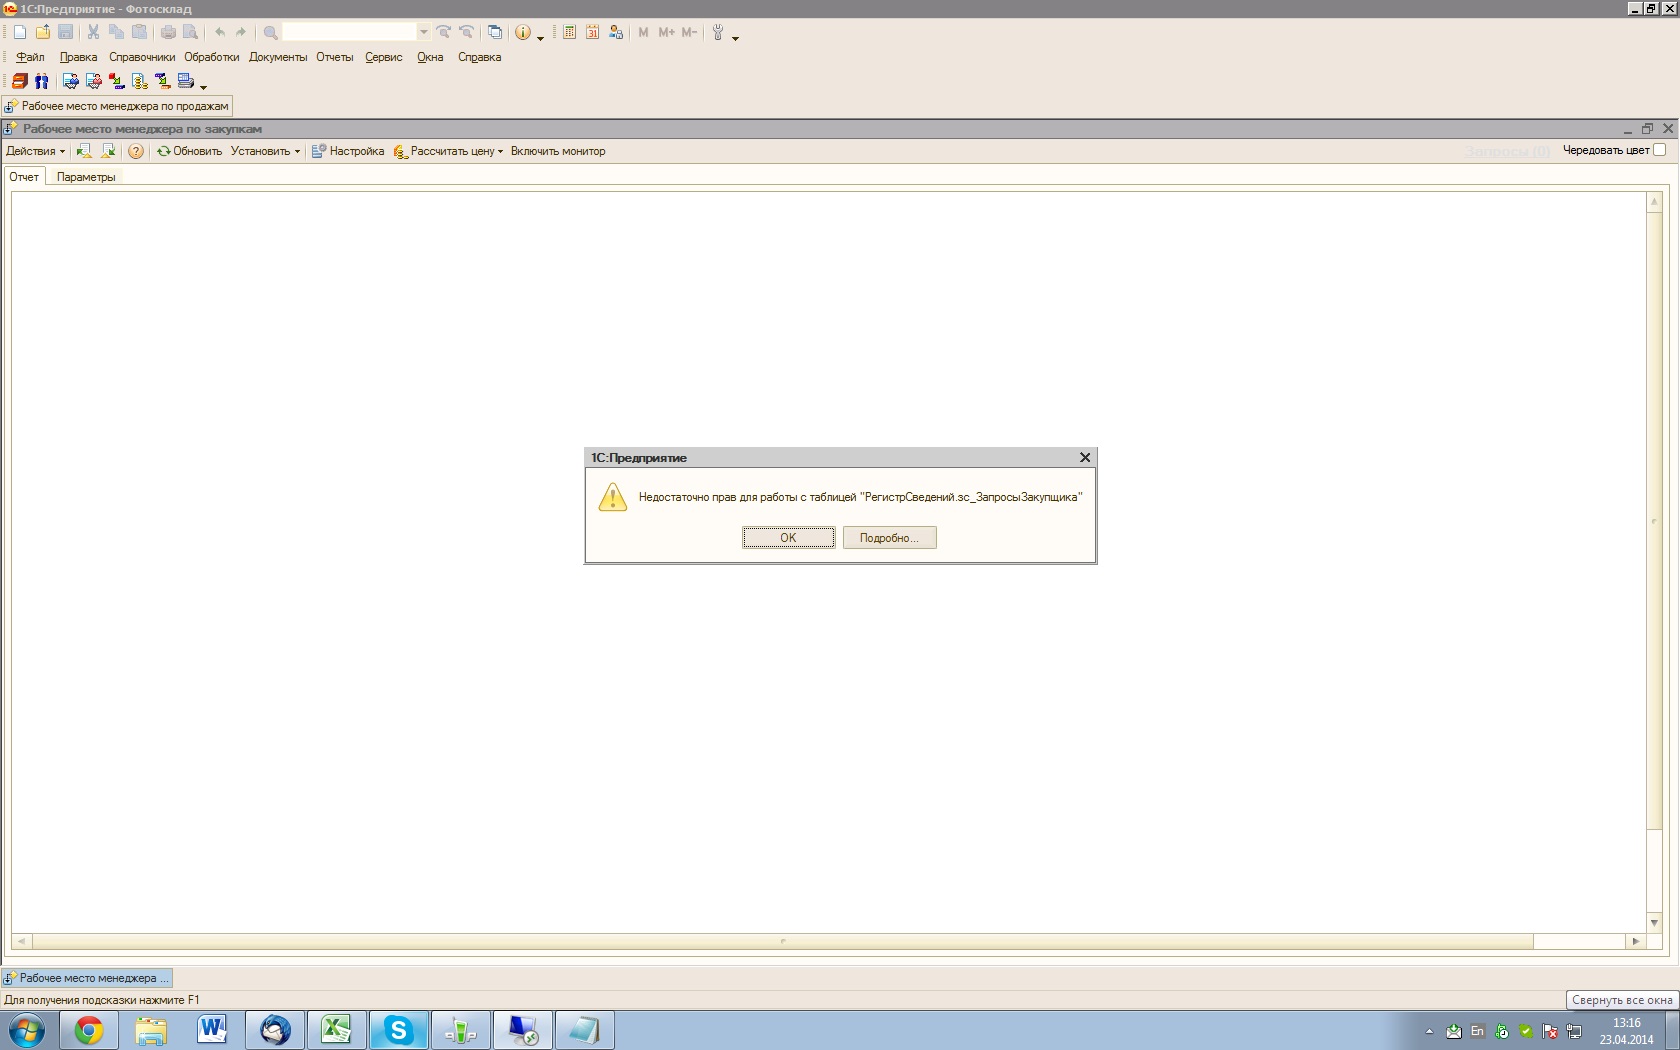Click the Обновить button
Screen dimensions: 1680x1050
189,151
